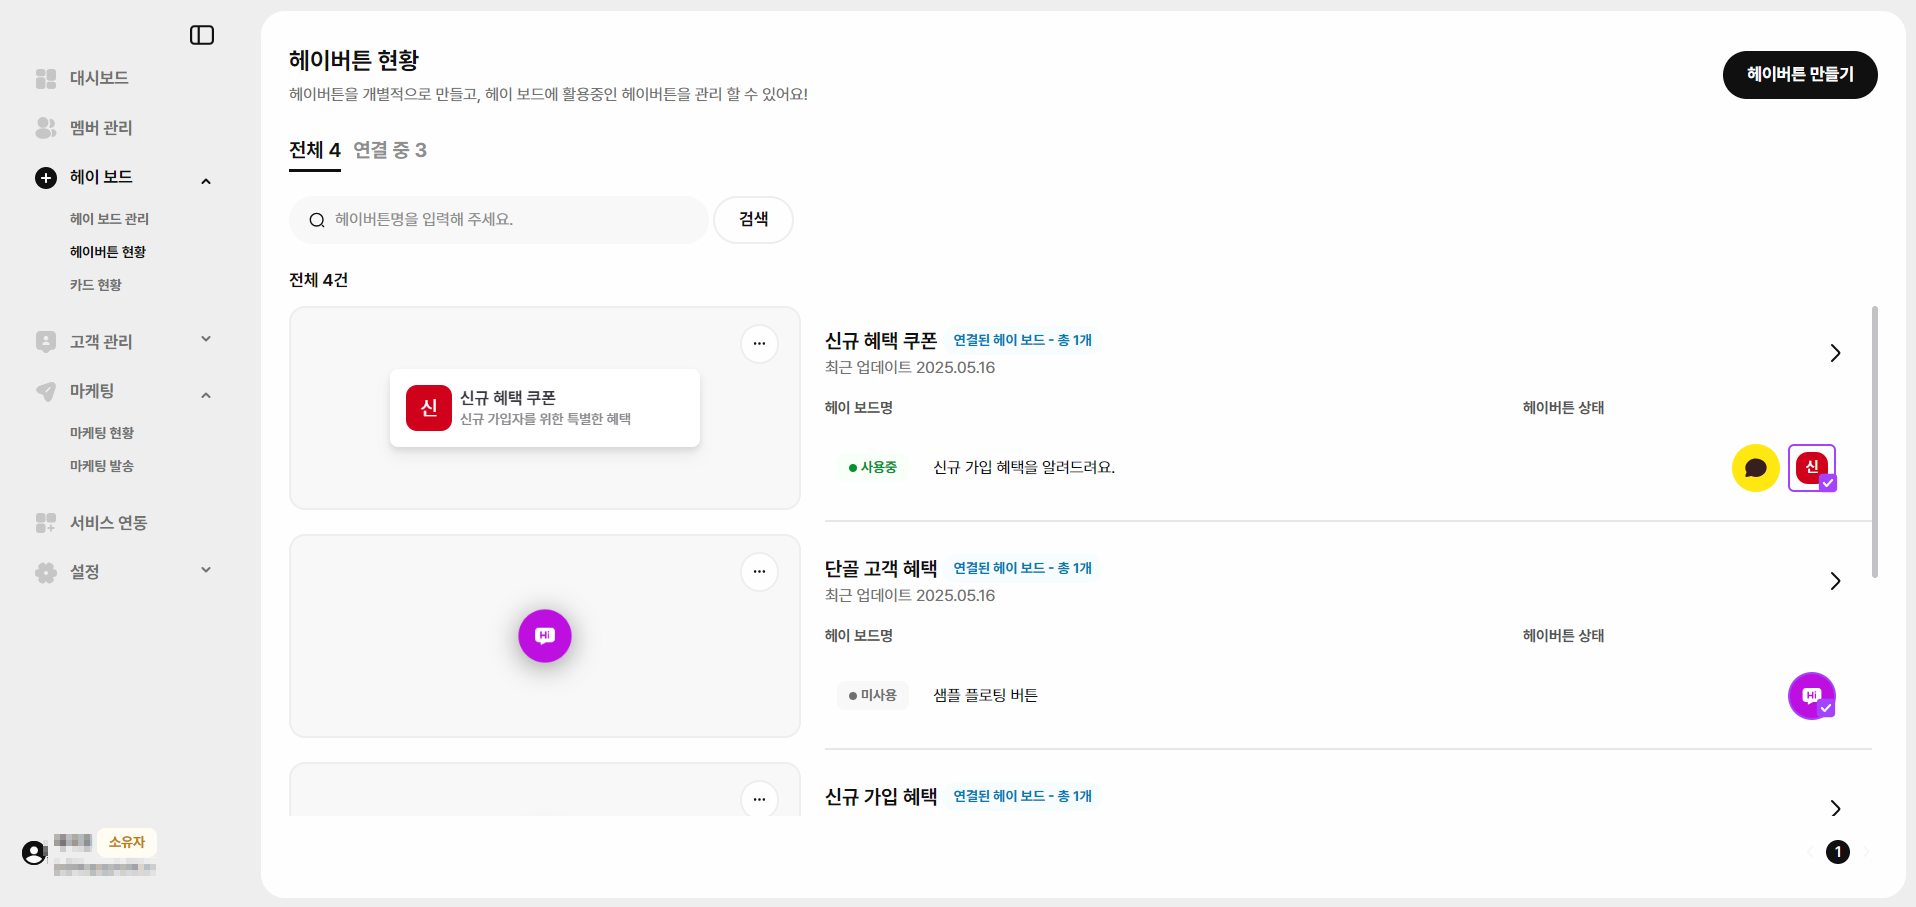
Task: Open 멤버 관리 from the sidebar
Action: click(101, 128)
